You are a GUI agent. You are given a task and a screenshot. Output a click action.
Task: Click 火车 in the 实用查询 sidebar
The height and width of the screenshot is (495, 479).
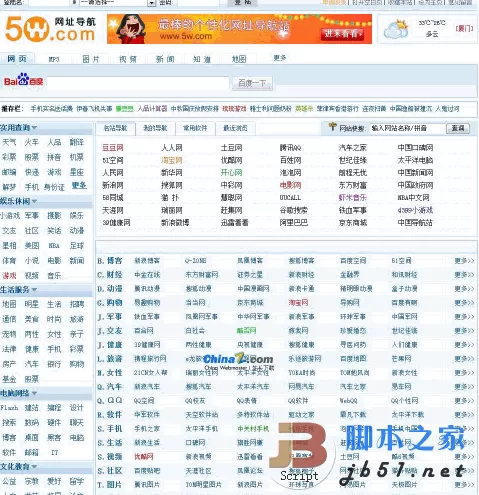[x=32, y=142]
